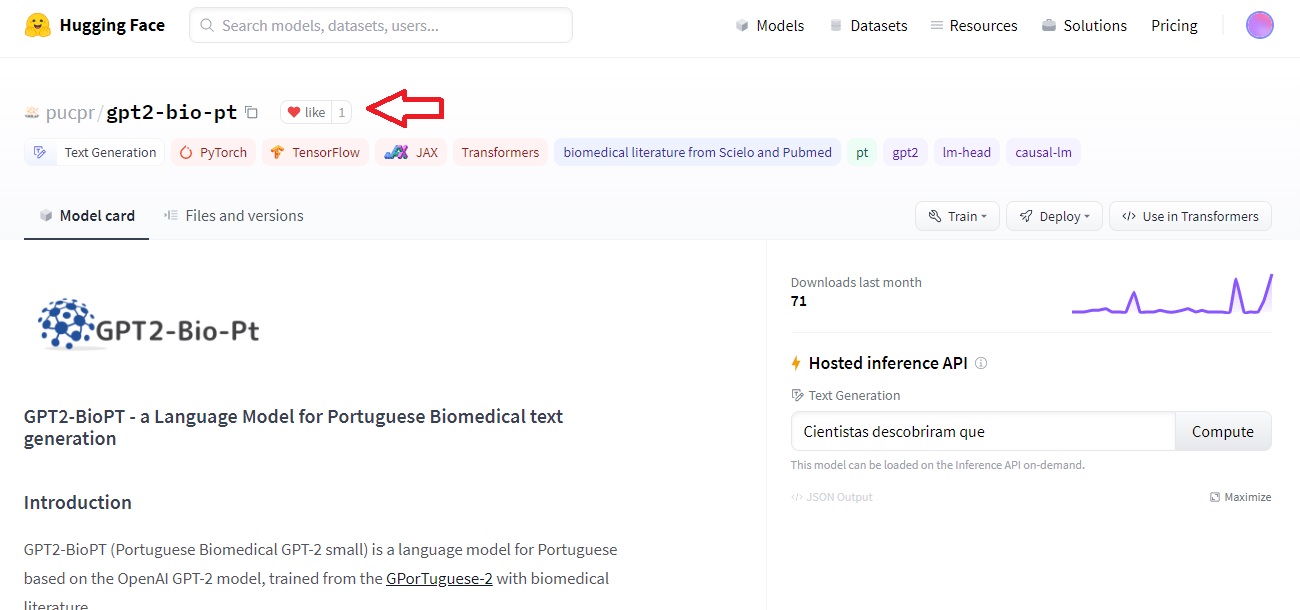1300x610 pixels.
Task: Click the lightning bolt inference icon
Action: coord(796,363)
